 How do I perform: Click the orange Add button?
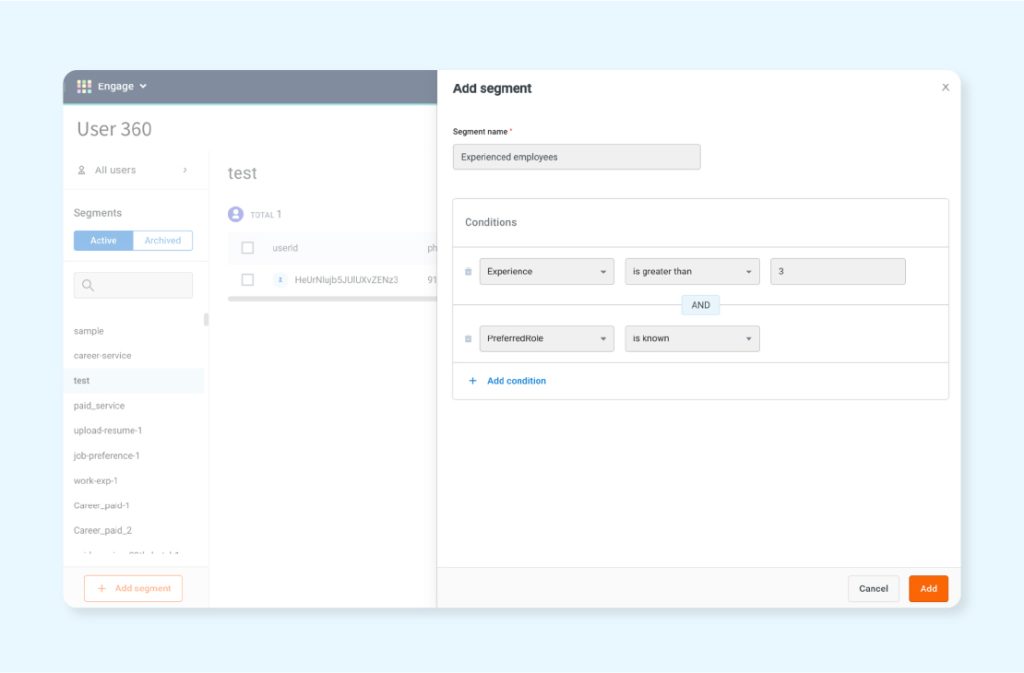tap(929, 589)
